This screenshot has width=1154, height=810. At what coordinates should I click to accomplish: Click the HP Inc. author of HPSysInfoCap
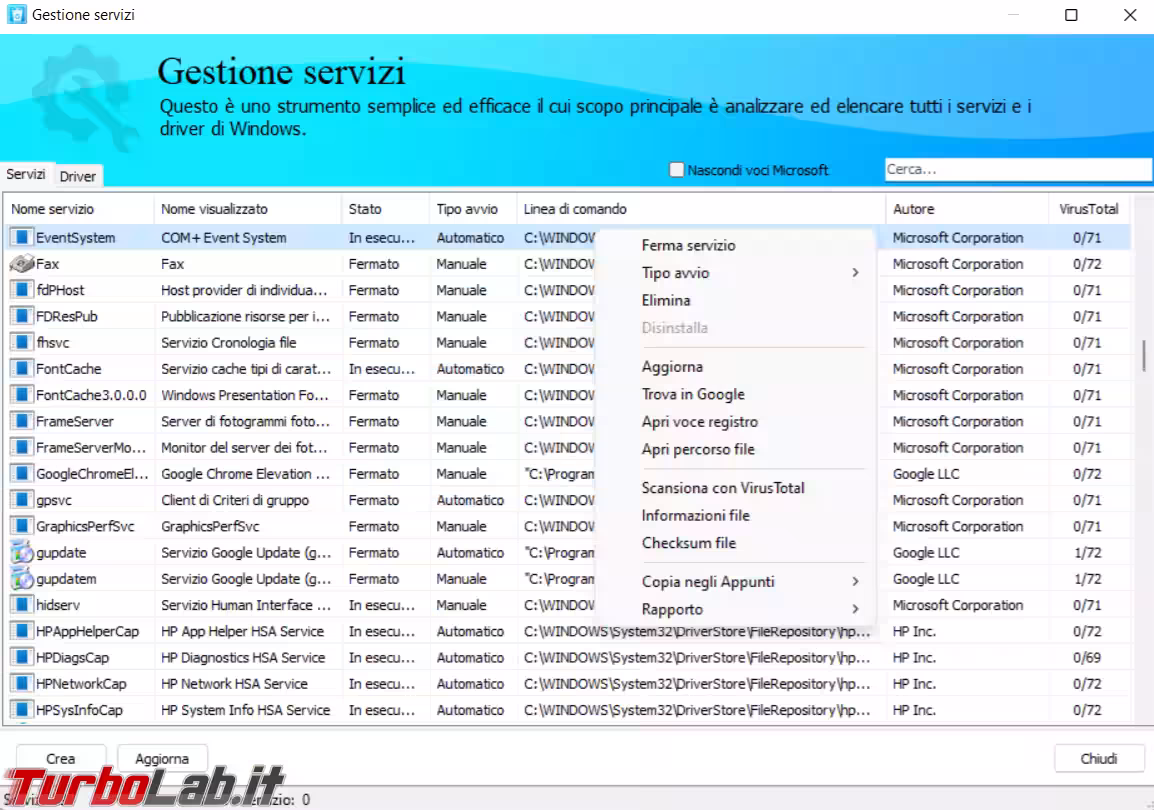coord(914,710)
